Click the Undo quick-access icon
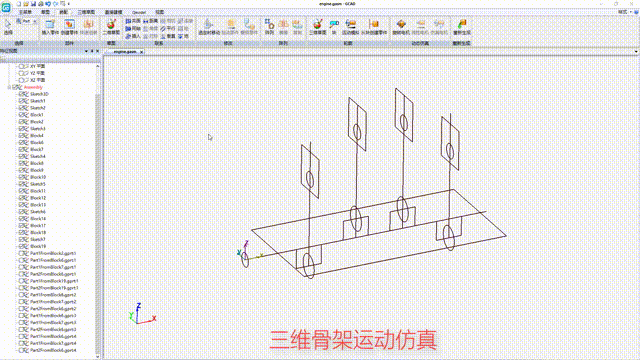 48,4
